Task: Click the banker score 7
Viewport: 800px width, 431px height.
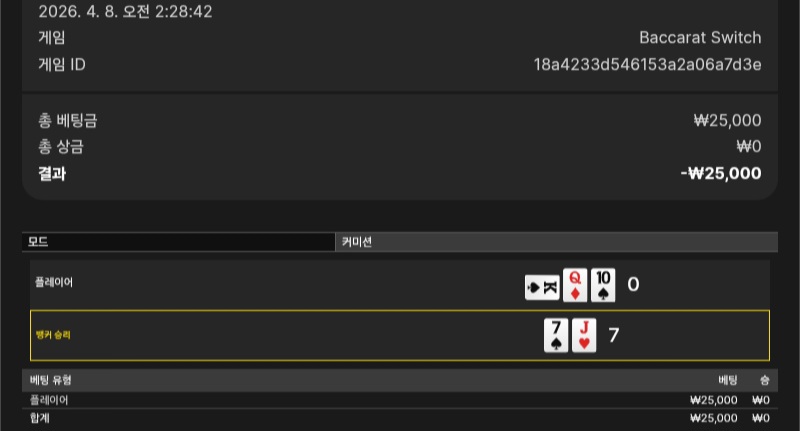Action: coord(614,335)
